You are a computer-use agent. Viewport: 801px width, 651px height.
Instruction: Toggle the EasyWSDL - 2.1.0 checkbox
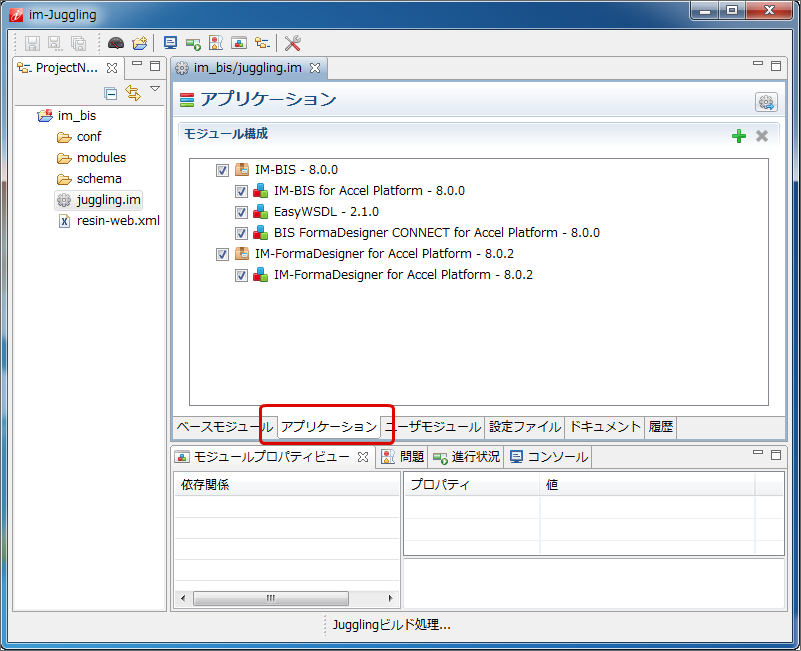click(x=241, y=212)
